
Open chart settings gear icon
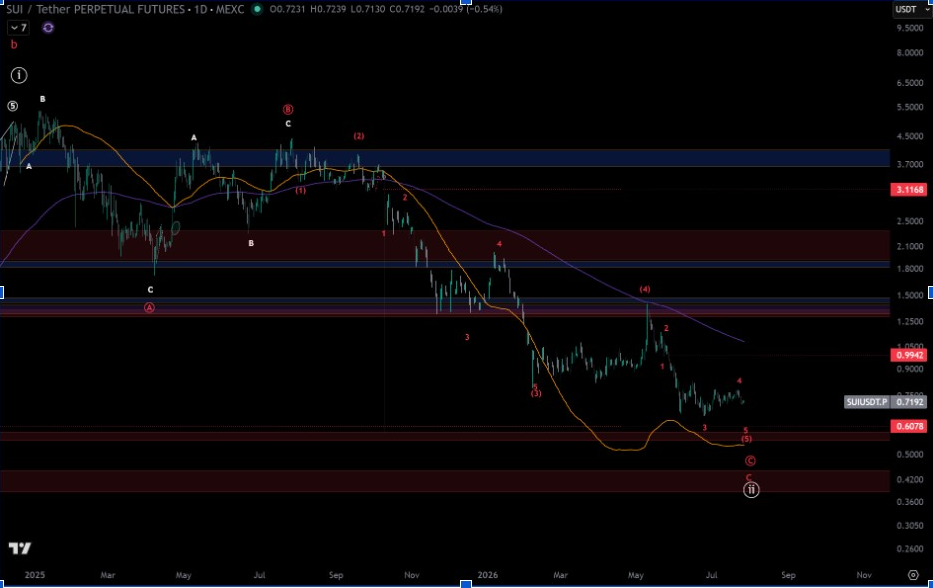(913, 575)
